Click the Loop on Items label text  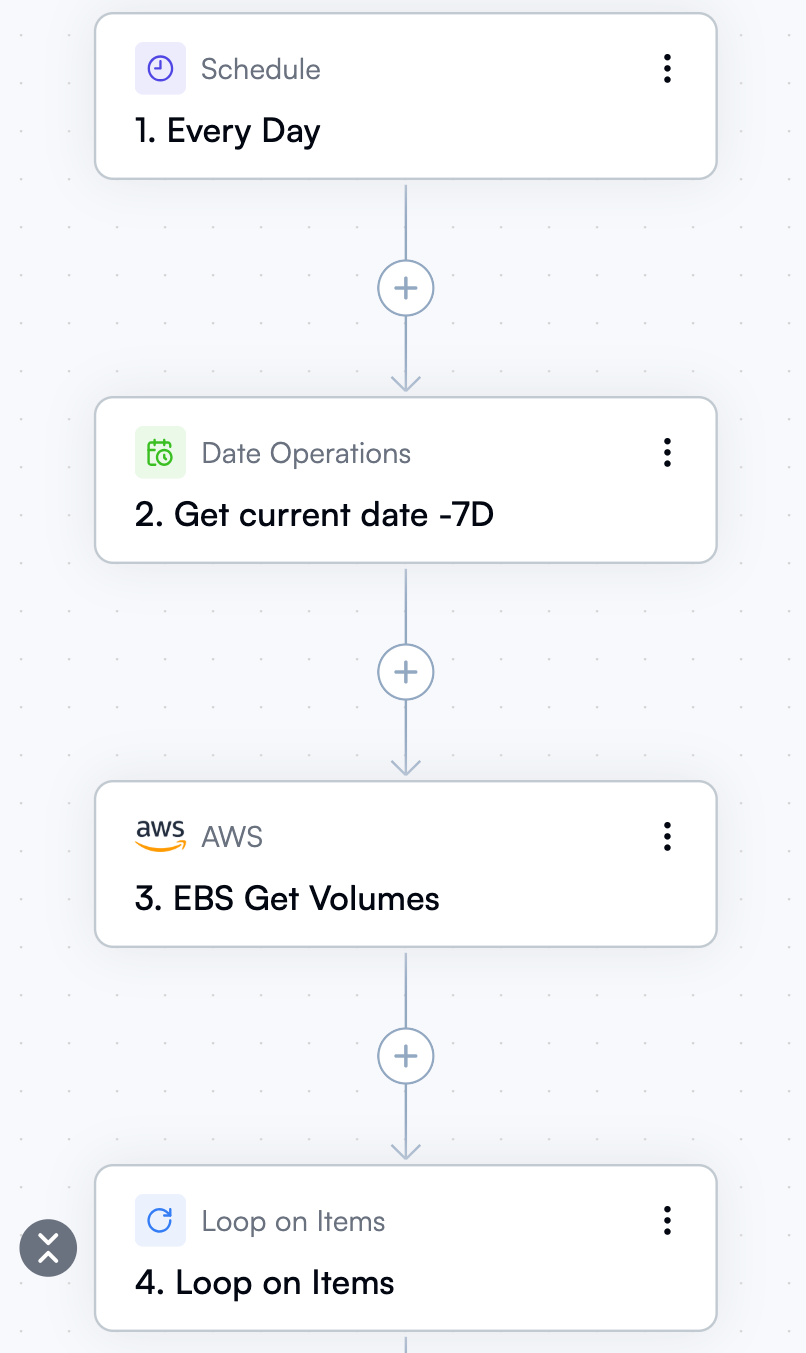tap(293, 1220)
